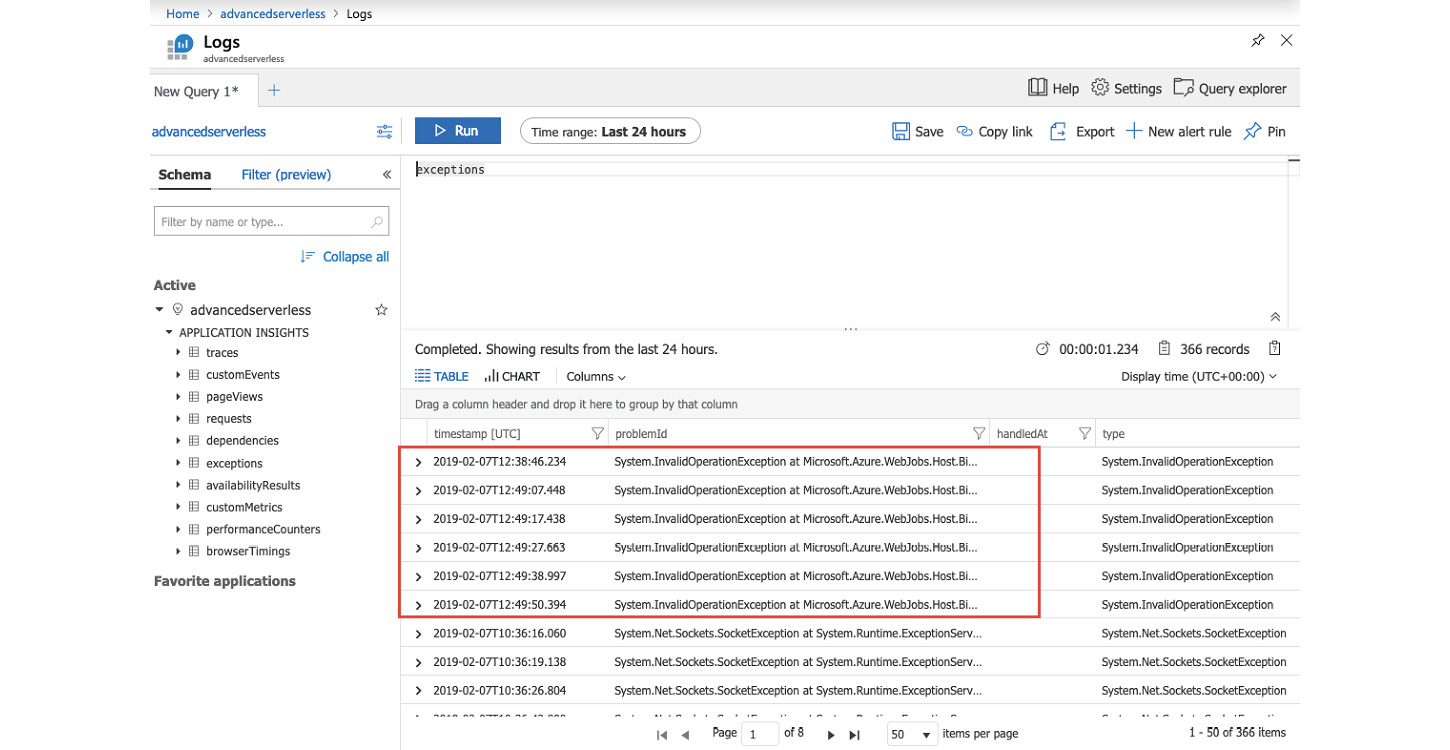Open scope settings icon beside advancedserverless
The height and width of the screenshot is (750, 1450).
(x=384, y=131)
